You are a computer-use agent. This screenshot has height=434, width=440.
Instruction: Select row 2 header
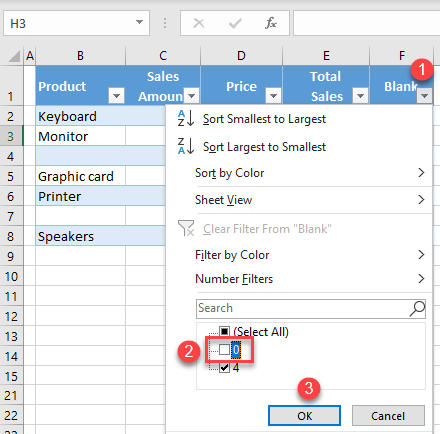pos(11,116)
